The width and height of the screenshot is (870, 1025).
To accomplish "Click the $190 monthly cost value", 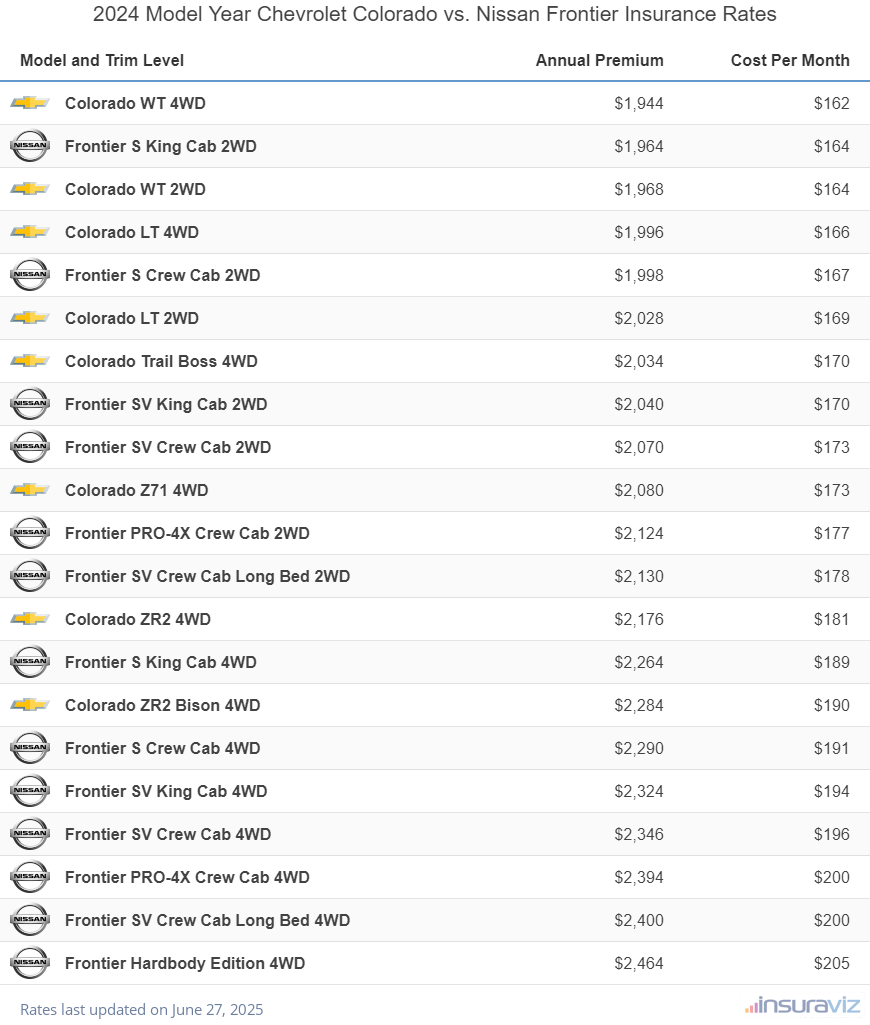I will click(x=831, y=705).
